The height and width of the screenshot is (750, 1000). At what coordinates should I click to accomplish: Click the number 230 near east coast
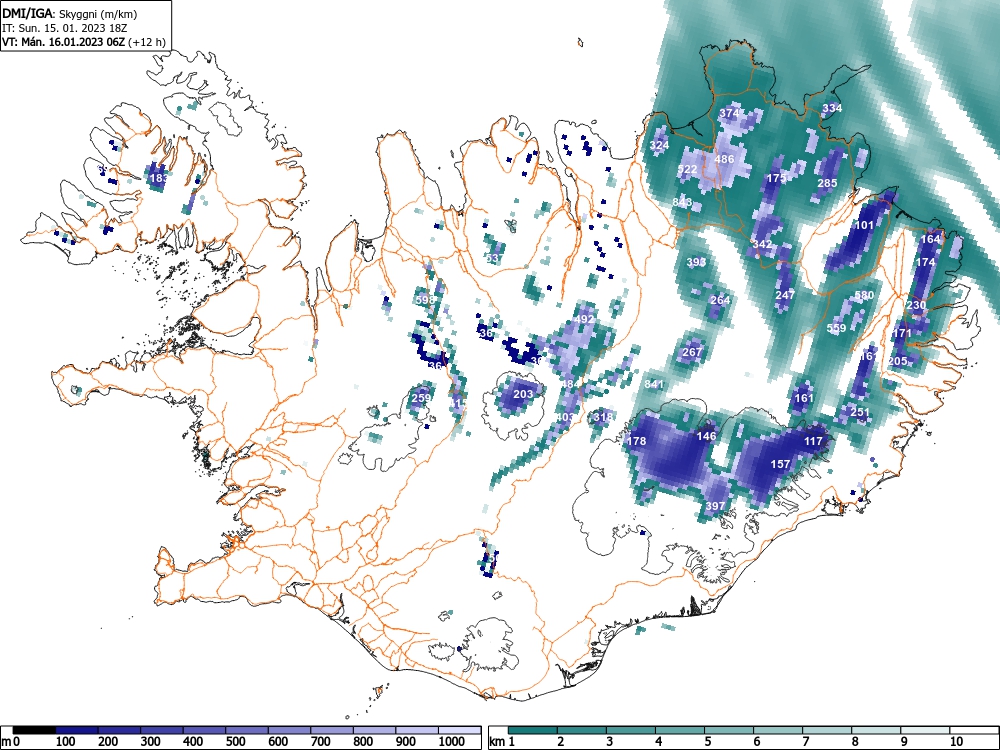pos(916,305)
